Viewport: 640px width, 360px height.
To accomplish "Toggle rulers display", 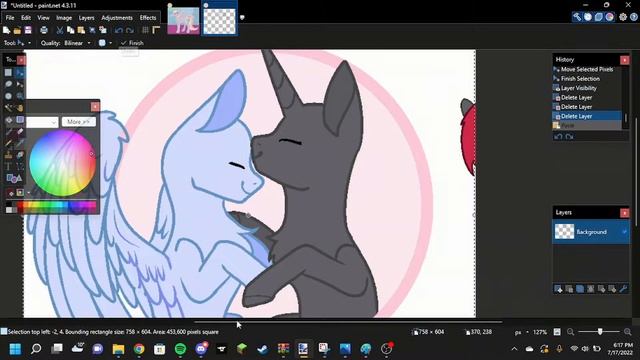I will pyautogui.click(x=156, y=30).
